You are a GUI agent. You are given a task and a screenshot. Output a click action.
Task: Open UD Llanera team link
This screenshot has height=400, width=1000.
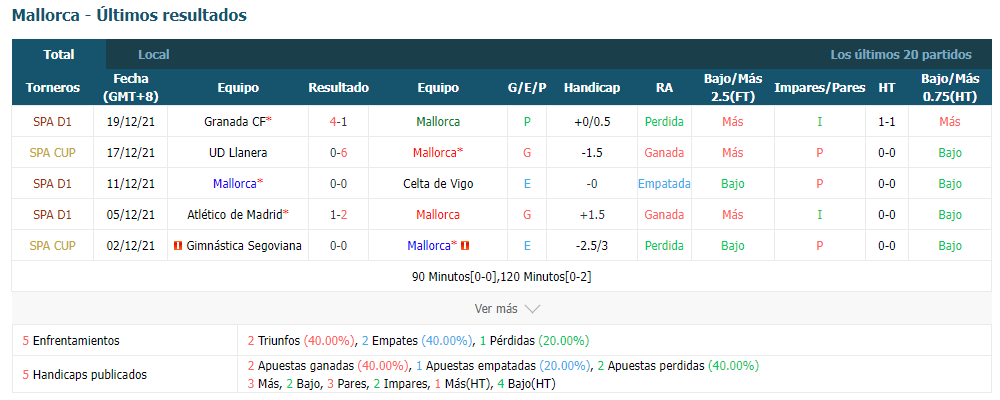click(x=238, y=153)
